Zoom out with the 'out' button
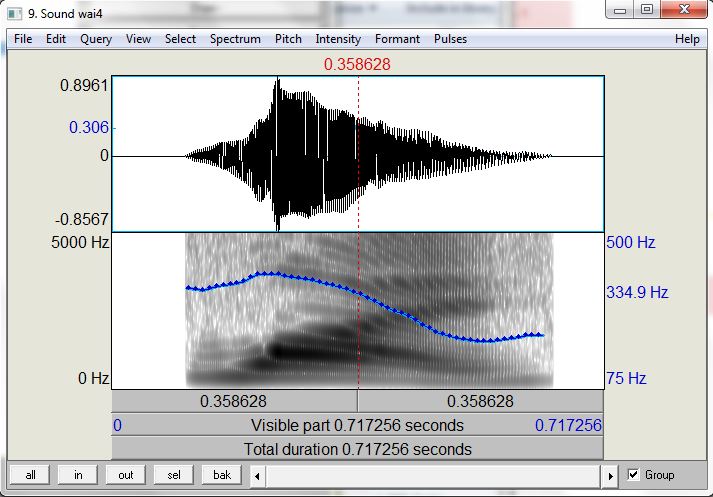 tap(126, 475)
